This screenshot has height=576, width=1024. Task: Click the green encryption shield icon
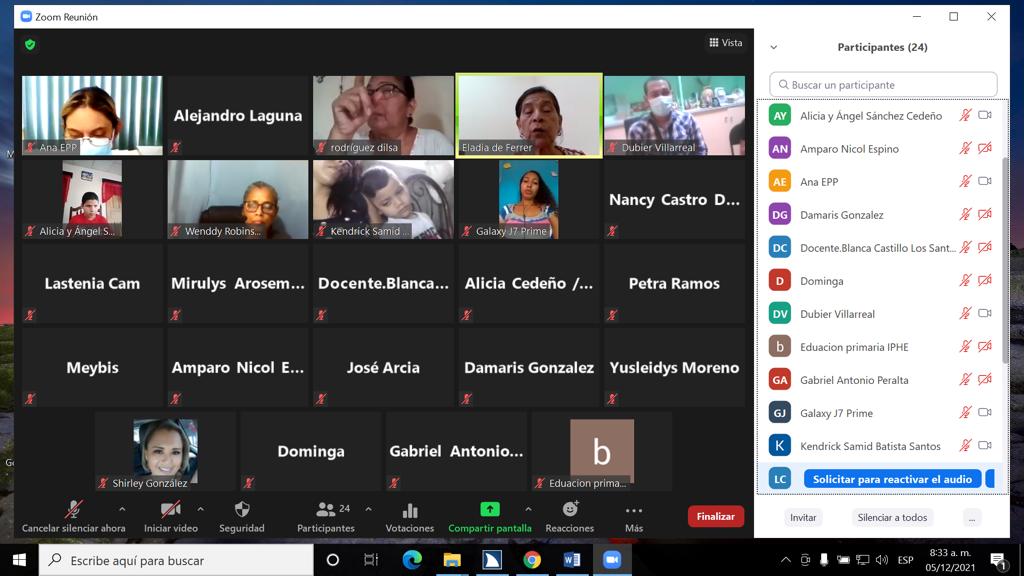[30, 44]
